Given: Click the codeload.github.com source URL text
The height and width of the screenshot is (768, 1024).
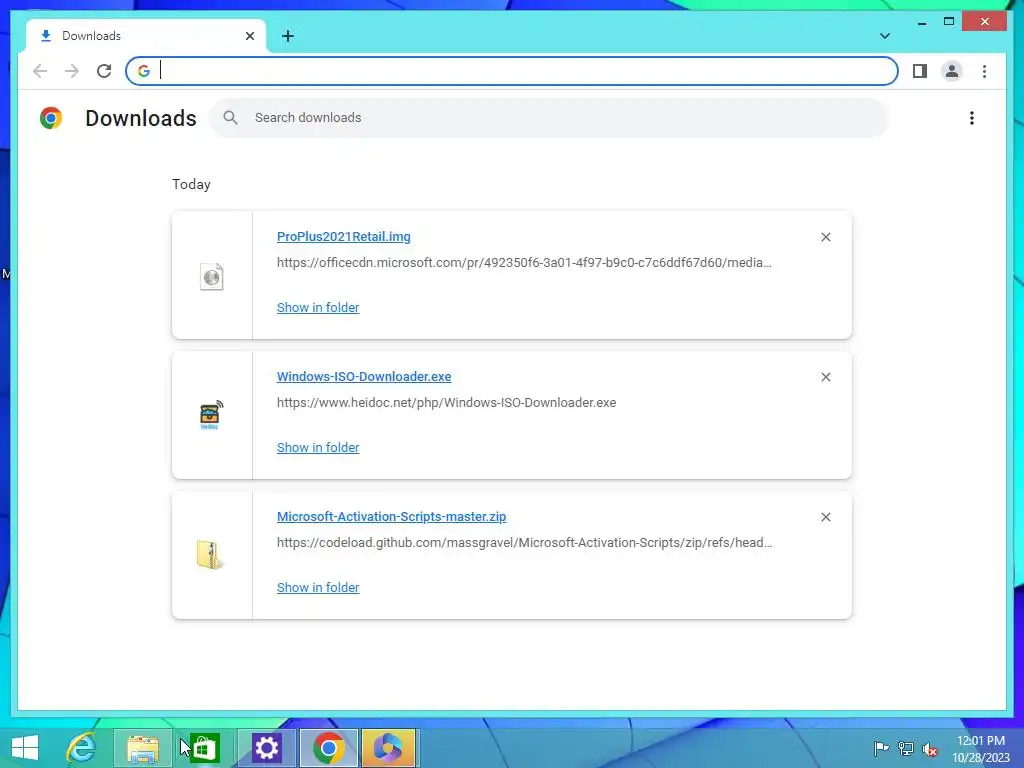Looking at the screenshot, I should tap(524, 542).
